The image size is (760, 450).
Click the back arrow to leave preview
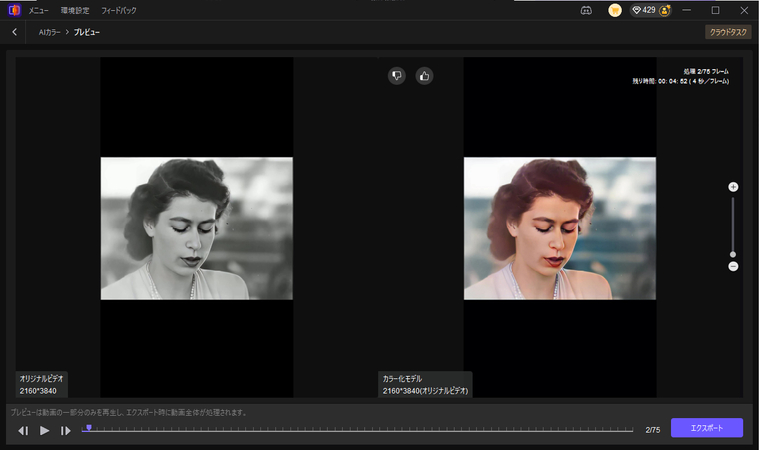tap(14, 32)
